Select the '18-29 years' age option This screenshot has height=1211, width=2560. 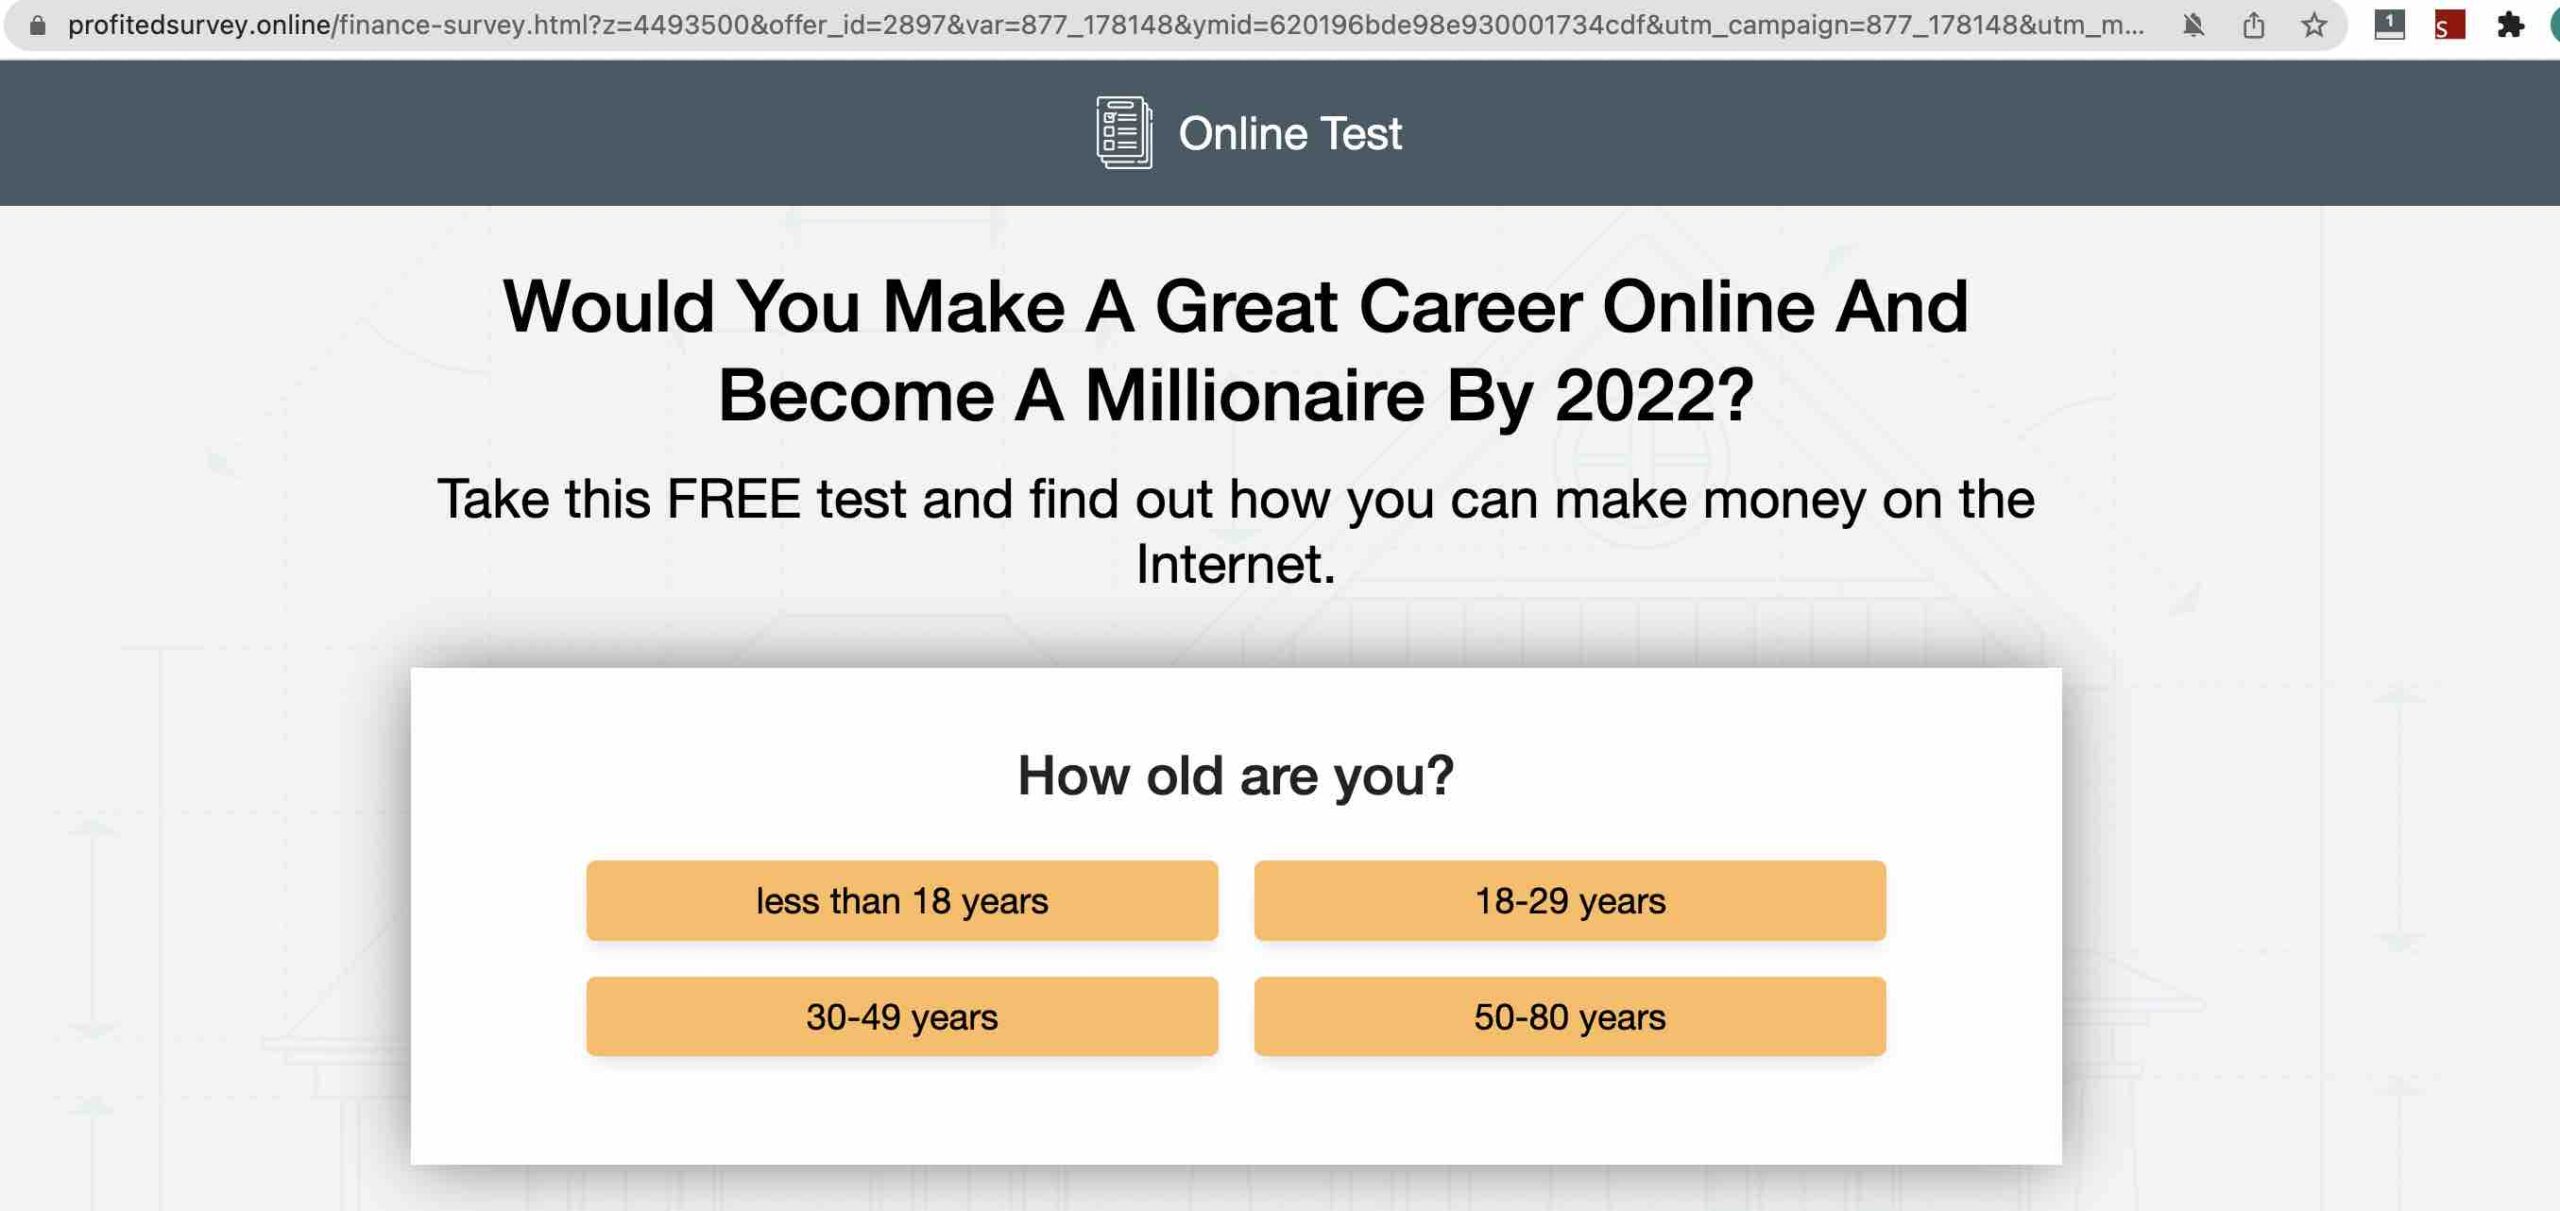[1569, 899]
